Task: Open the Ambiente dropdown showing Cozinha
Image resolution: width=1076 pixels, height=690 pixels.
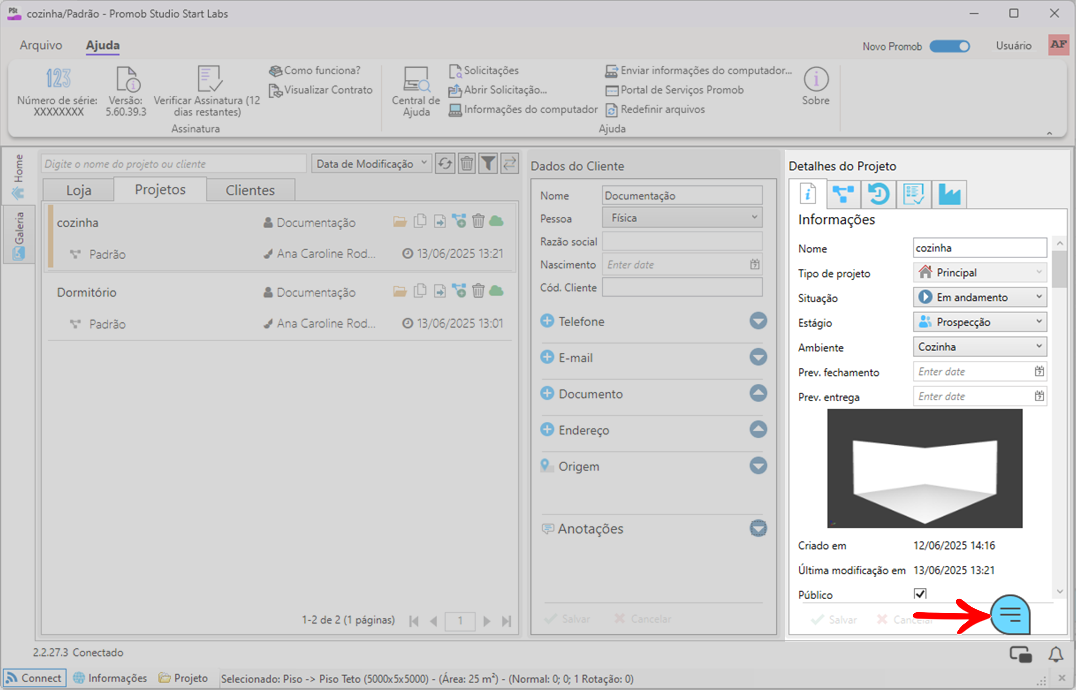Action: pyautogui.click(x=980, y=346)
